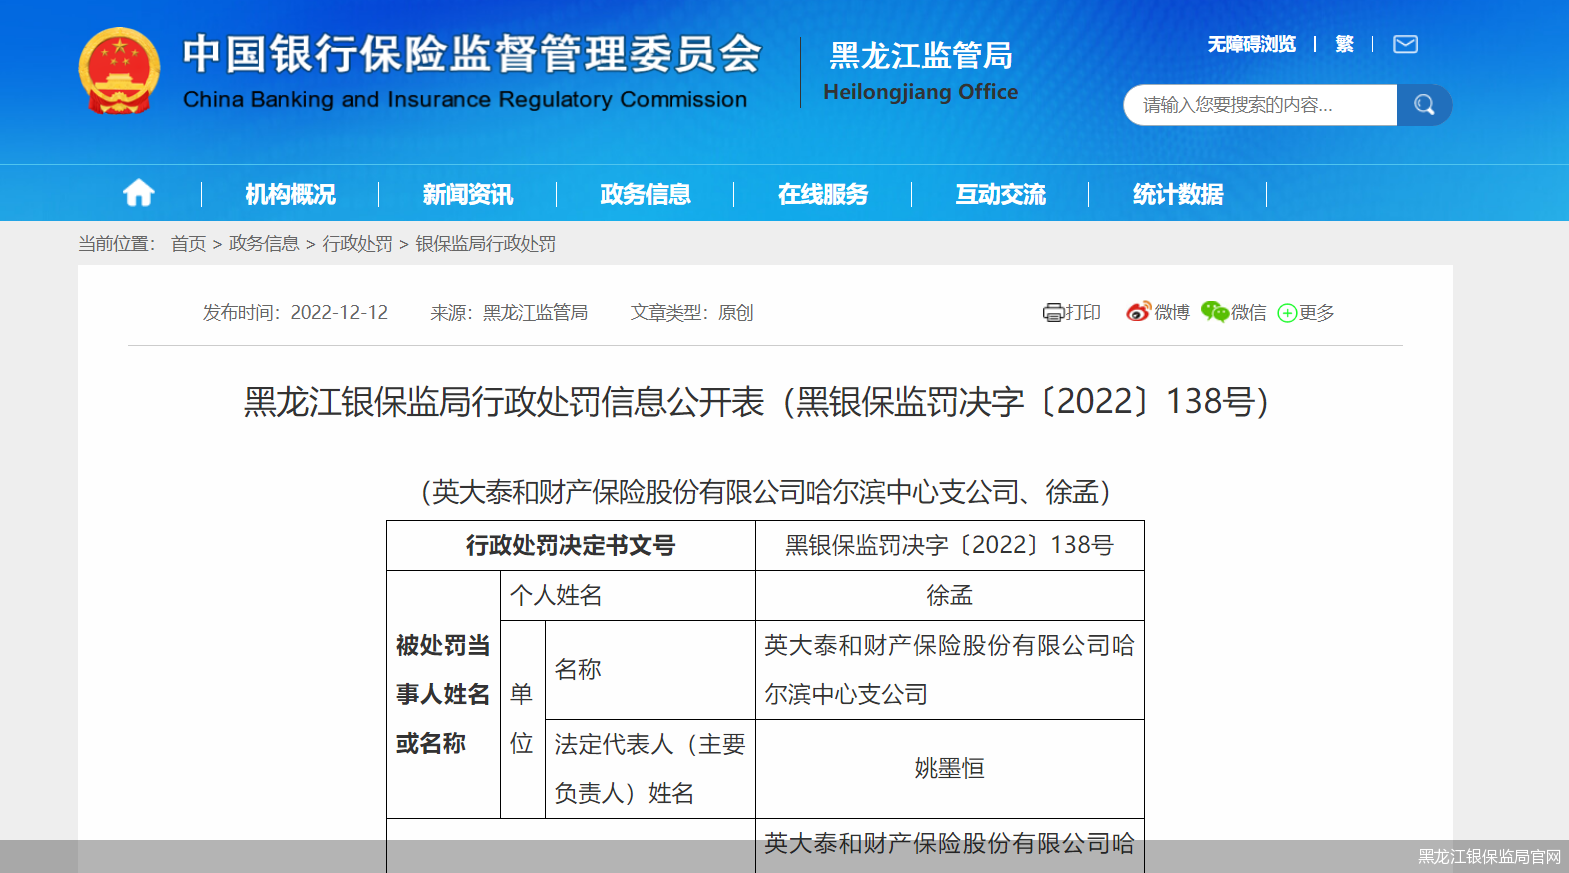Viewport: 1569px width, 873px height.
Task: Share via the WeChat icon
Action: pos(1214,312)
